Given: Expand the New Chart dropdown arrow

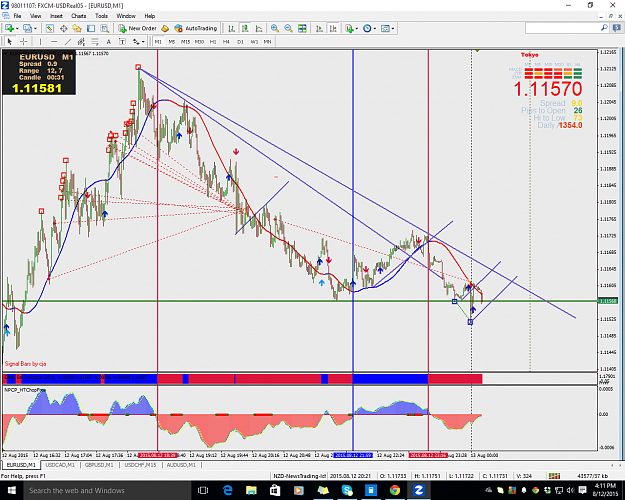Looking at the screenshot, I should pos(17,28).
